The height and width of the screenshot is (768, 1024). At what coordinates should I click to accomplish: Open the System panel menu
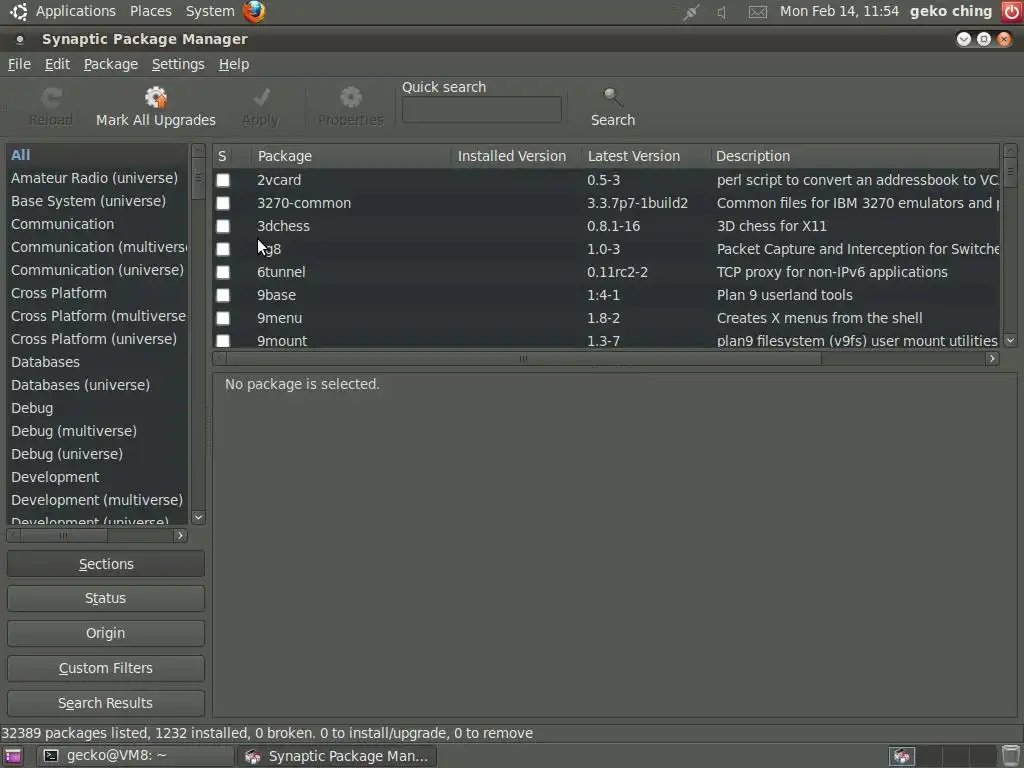click(x=210, y=11)
